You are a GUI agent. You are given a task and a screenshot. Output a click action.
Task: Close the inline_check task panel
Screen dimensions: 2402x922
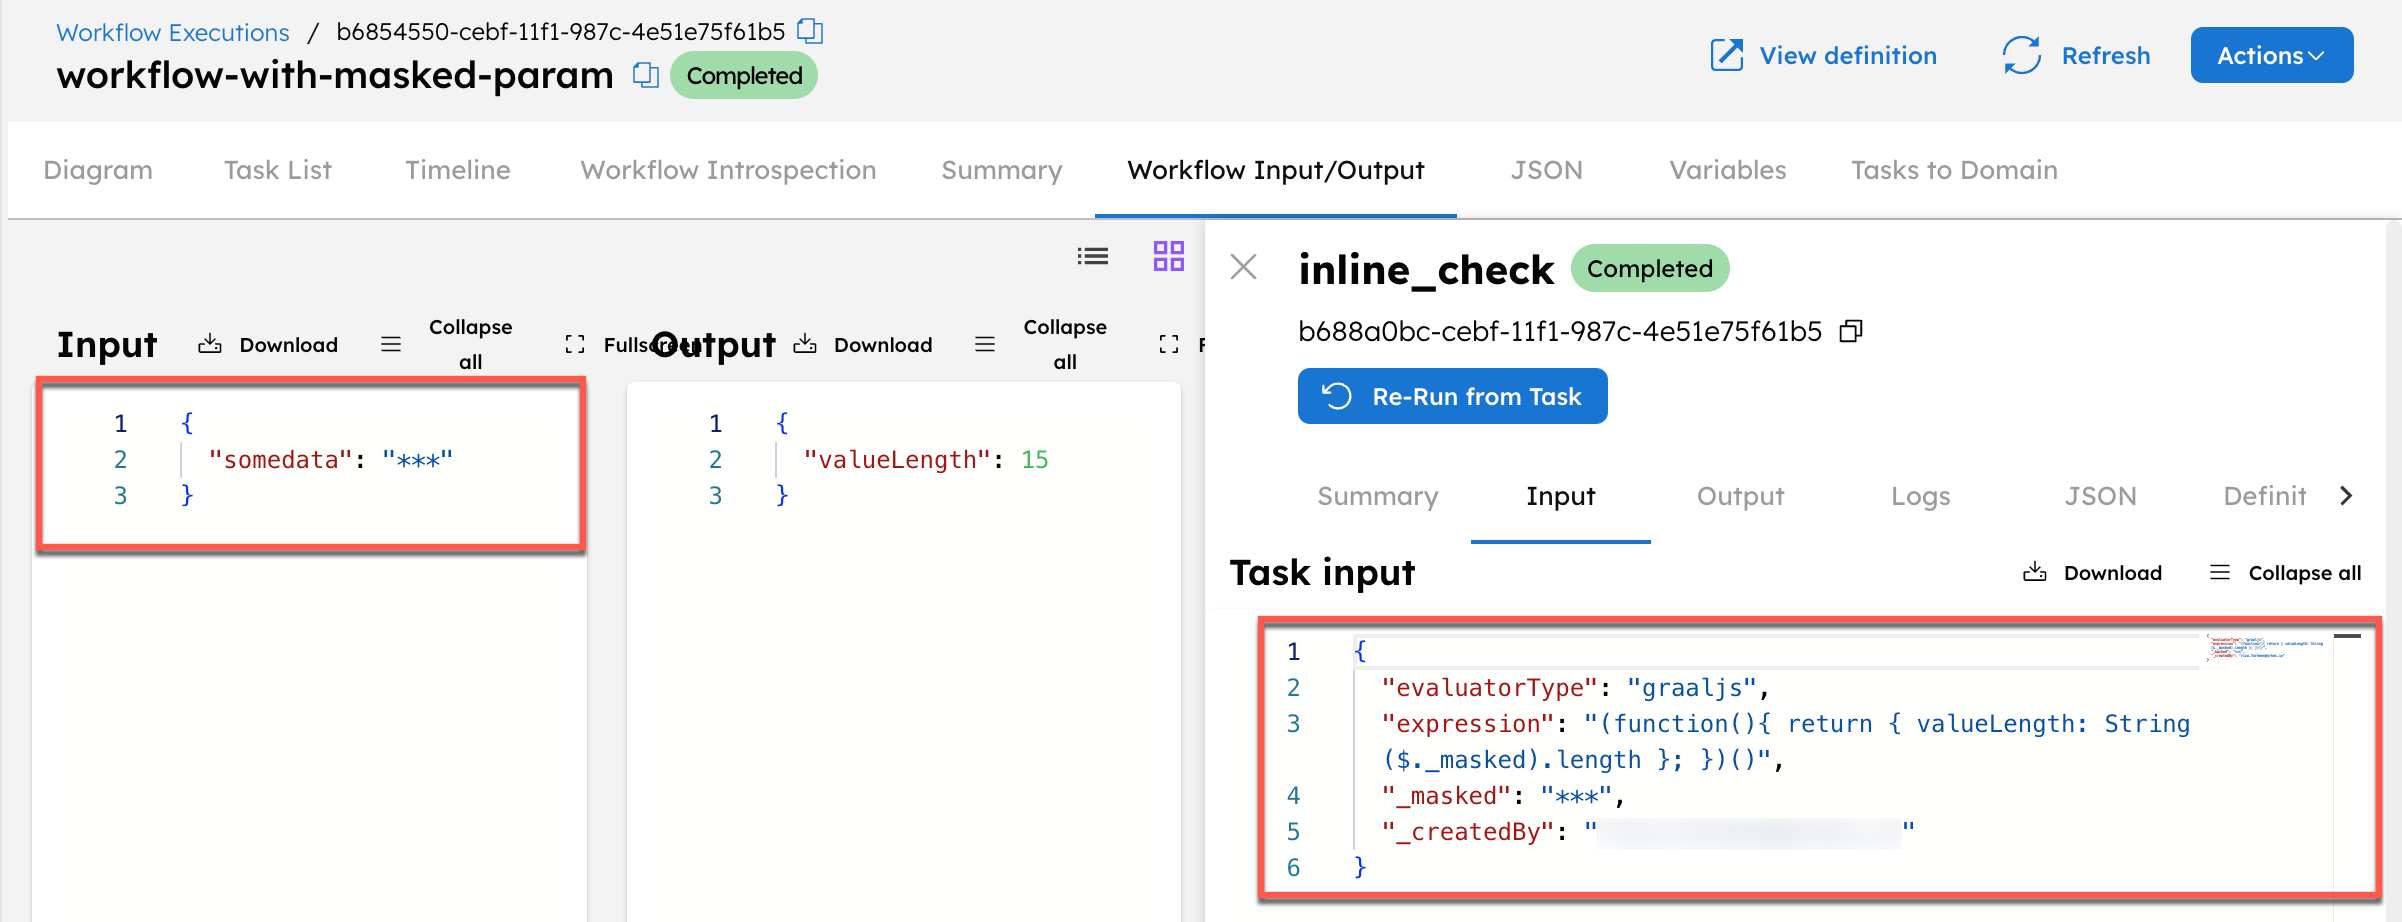1244,267
